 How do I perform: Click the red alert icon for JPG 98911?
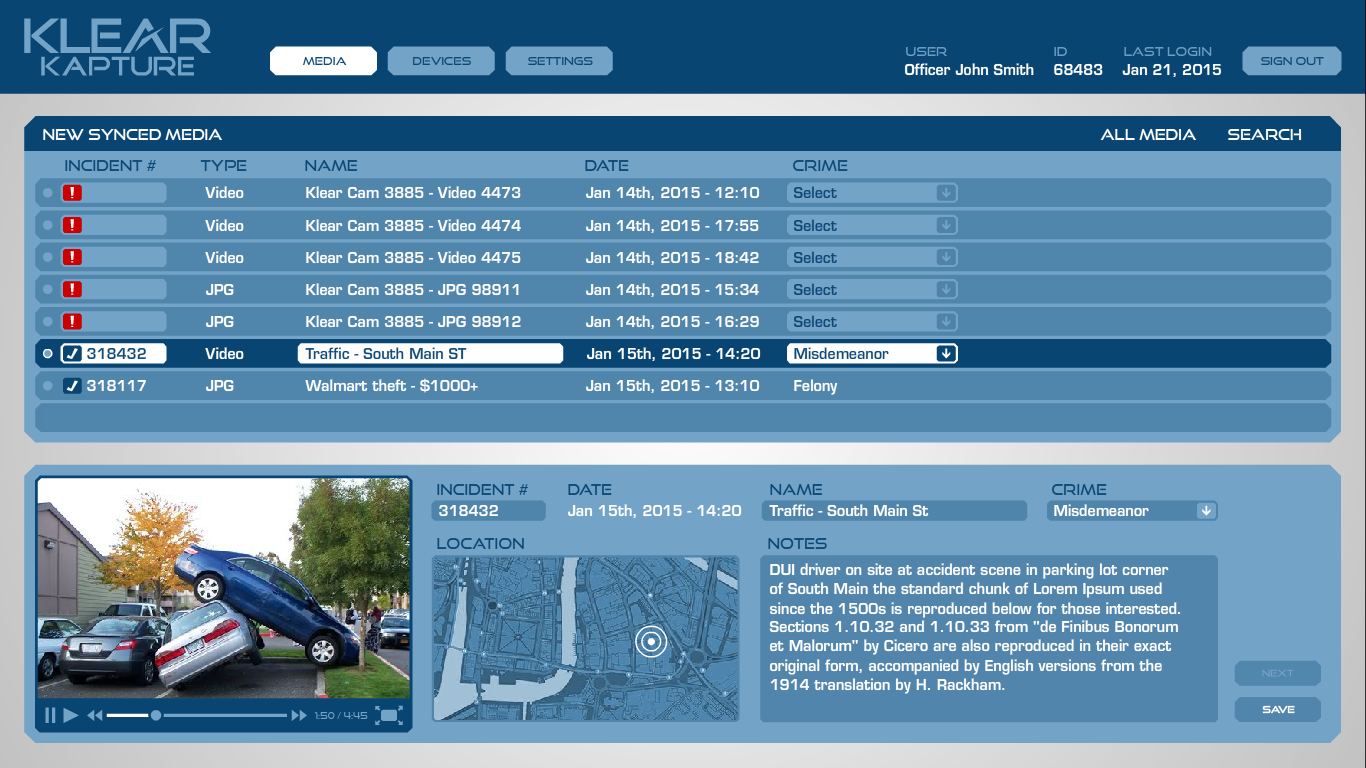coord(72,290)
